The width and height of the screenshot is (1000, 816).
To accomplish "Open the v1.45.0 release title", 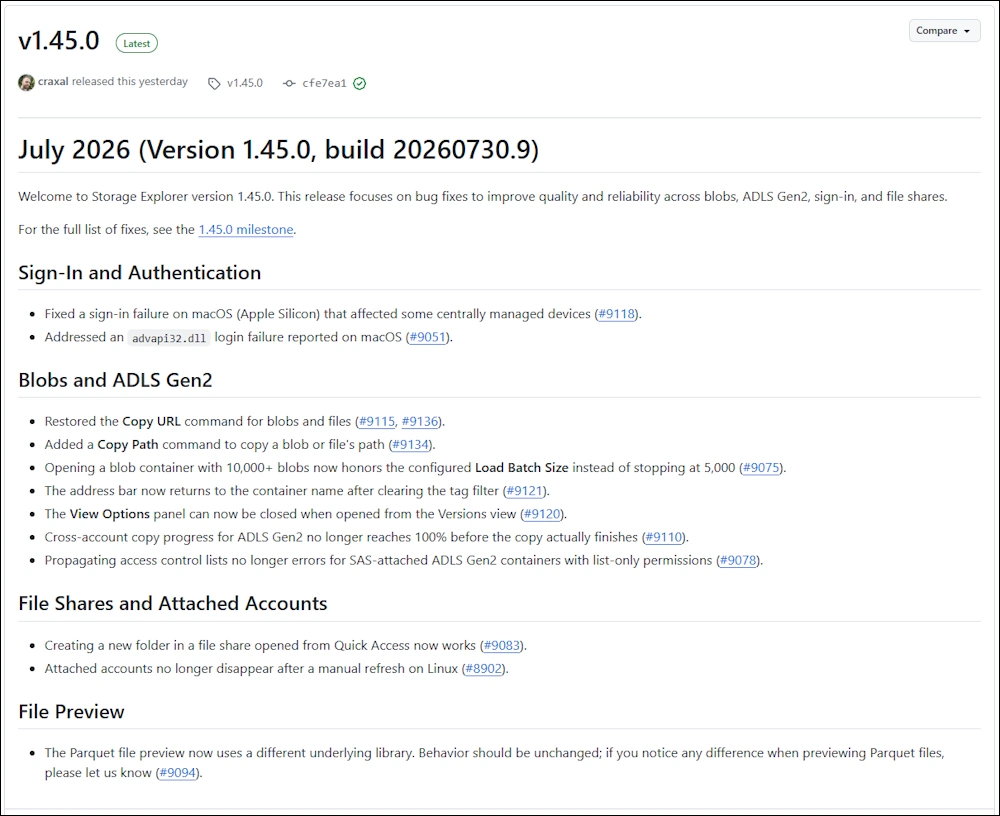I will click(x=59, y=40).
